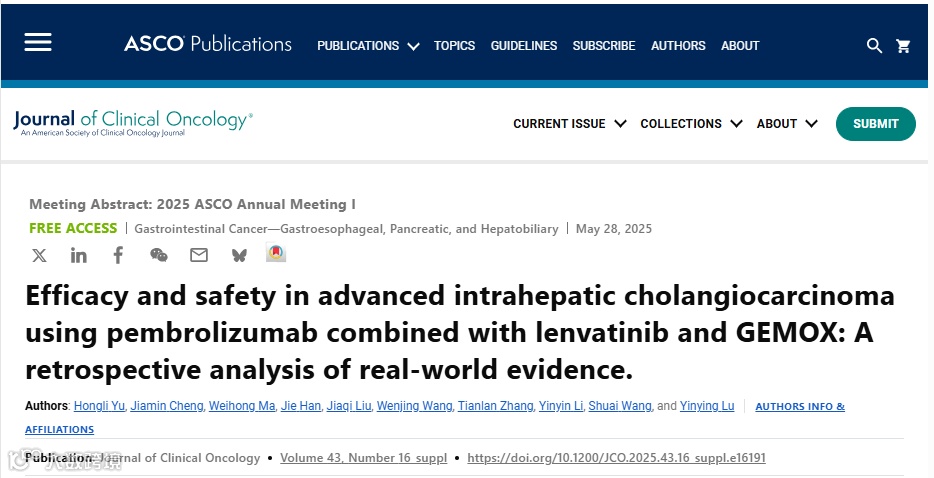The height and width of the screenshot is (478, 934).
Task: Open author link Hongli Yu
Action: (99, 406)
